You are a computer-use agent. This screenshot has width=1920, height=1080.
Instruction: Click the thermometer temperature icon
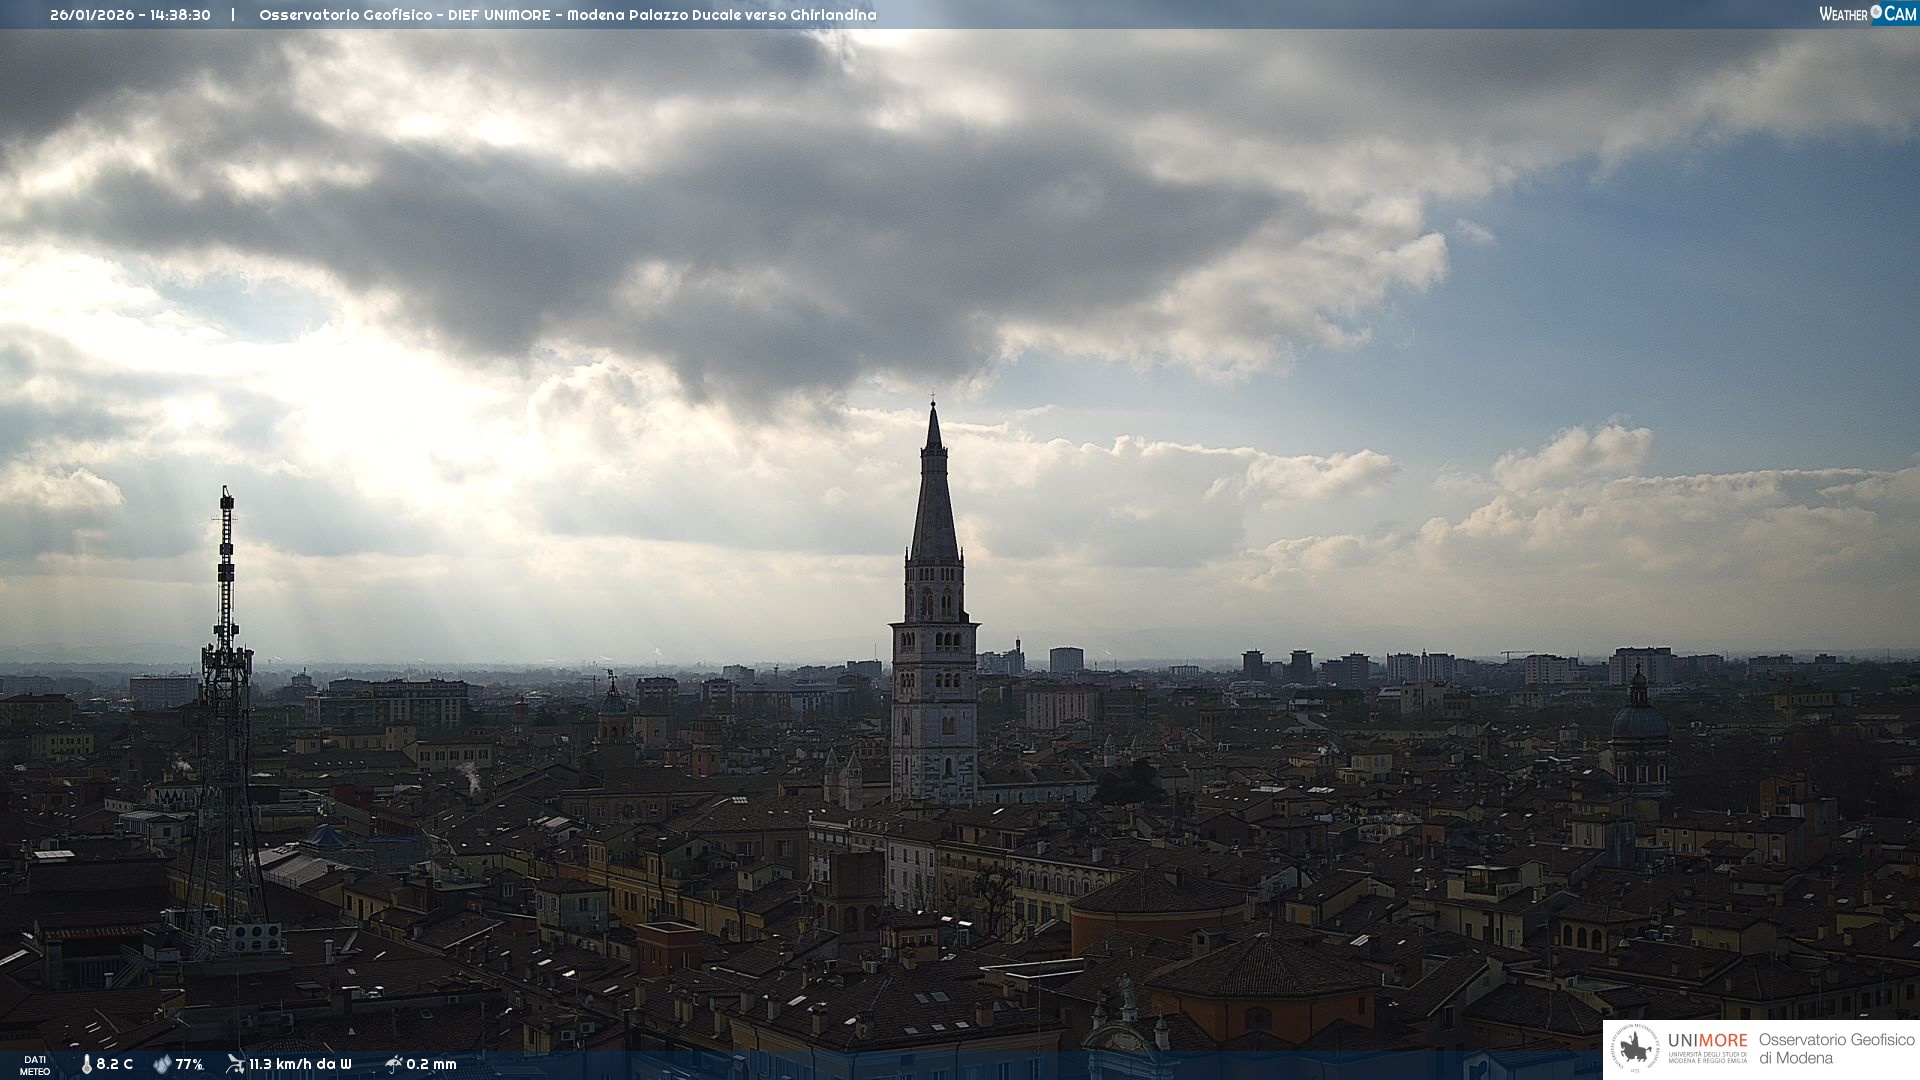point(87,1064)
